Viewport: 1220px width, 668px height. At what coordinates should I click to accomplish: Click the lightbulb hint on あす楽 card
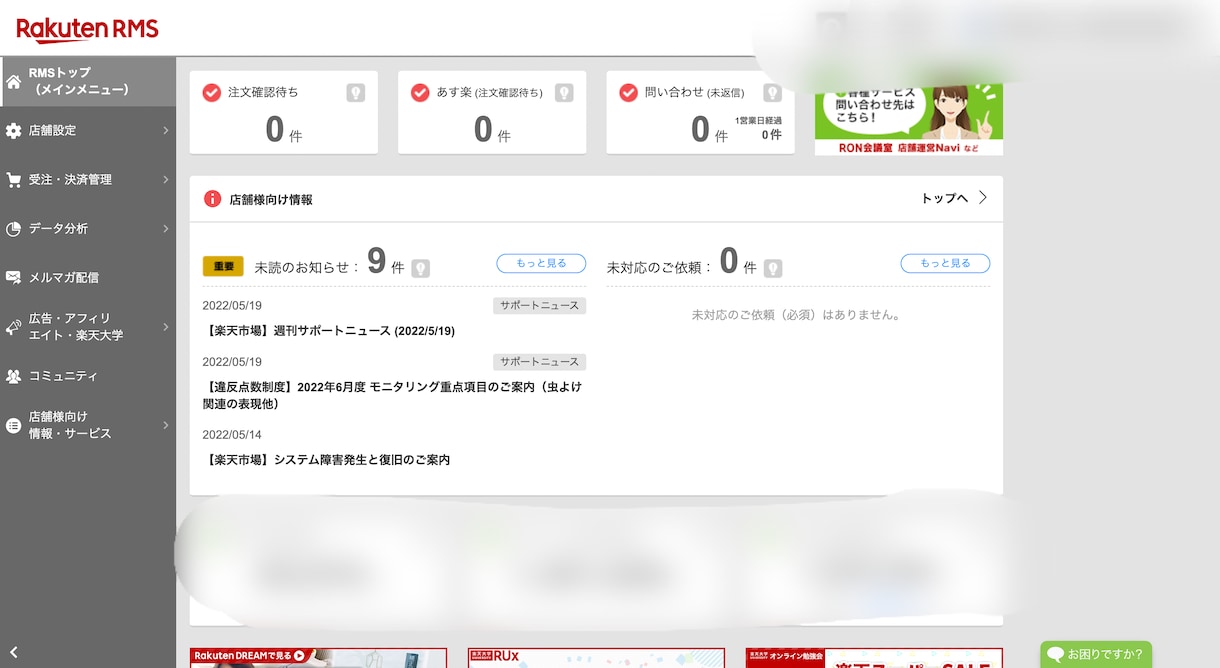pyautogui.click(x=564, y=92)
